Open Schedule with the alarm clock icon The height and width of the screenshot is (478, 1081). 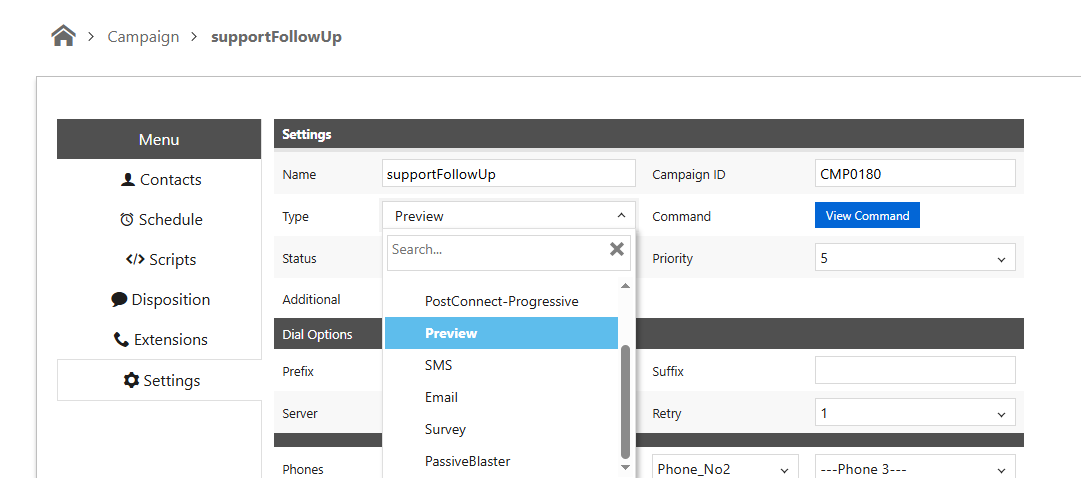point(160,220)
